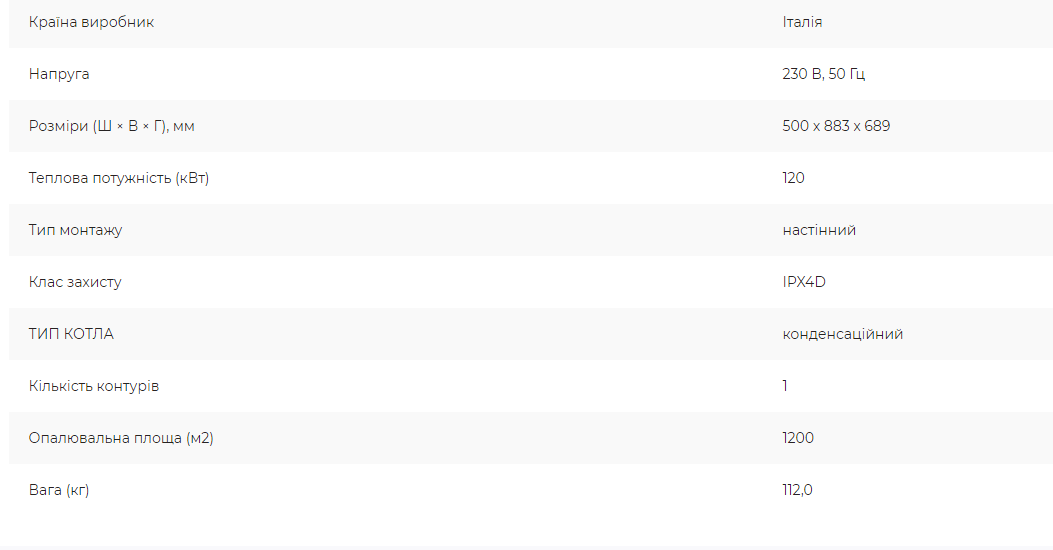Select the "500 x 883 x 689" dimensions value
This screenshot has height=550, width=1053.
[836, 126]
